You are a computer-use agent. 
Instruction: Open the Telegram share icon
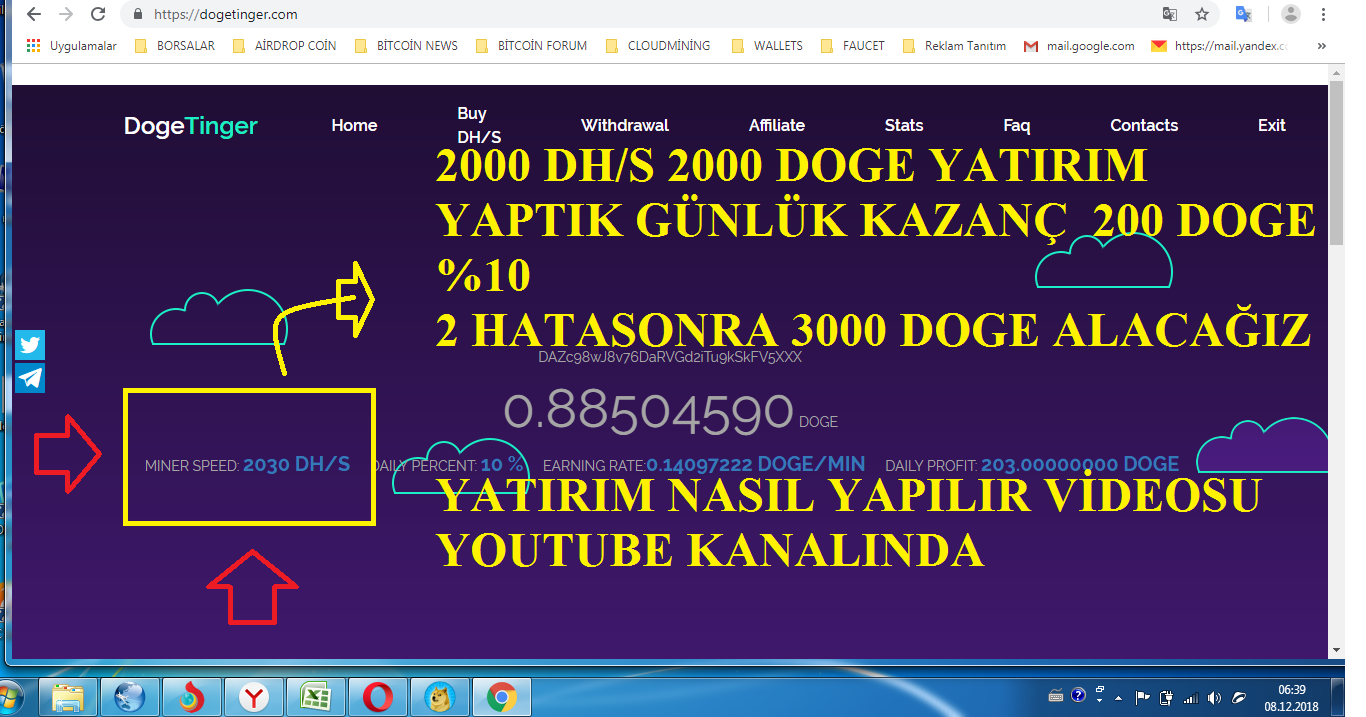click(x=30, y=377)
